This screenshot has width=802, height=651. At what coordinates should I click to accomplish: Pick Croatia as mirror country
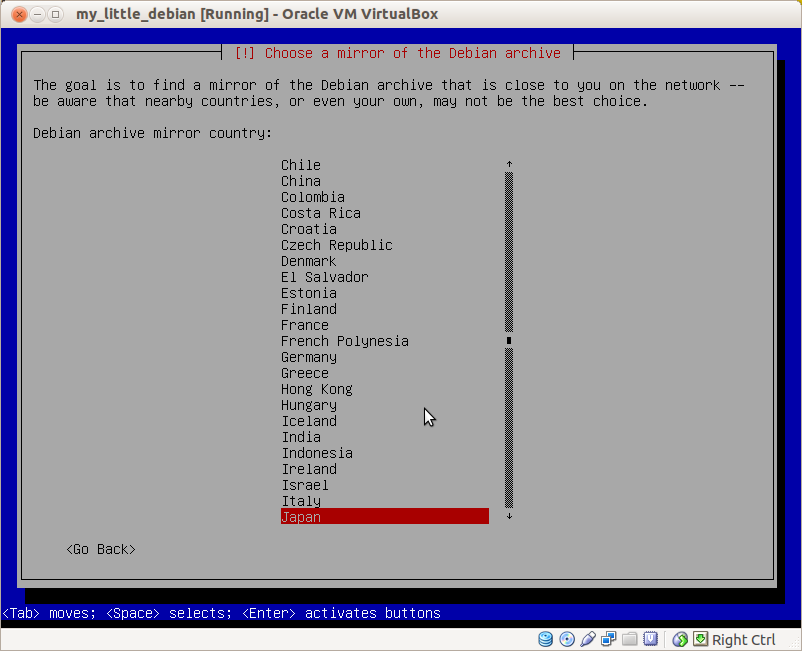[309, 229]
